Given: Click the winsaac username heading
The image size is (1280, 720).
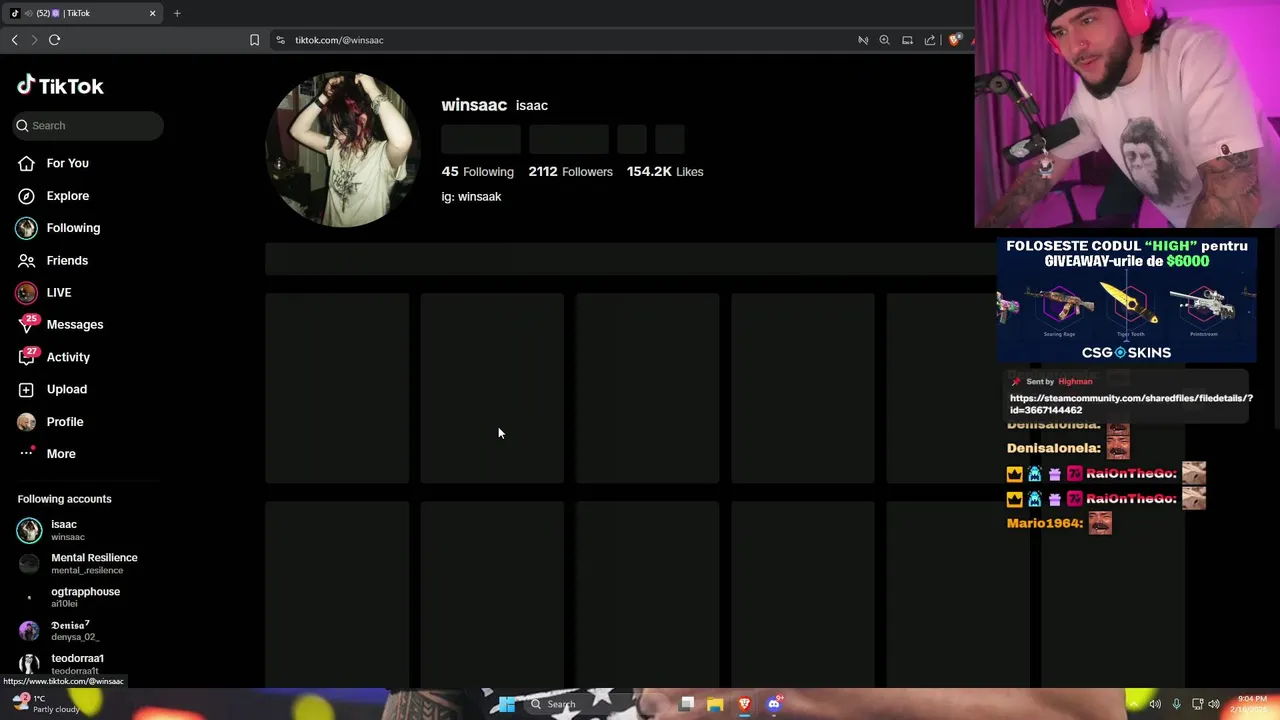Looking at the screenshot, I should click(x=474, y=105).
